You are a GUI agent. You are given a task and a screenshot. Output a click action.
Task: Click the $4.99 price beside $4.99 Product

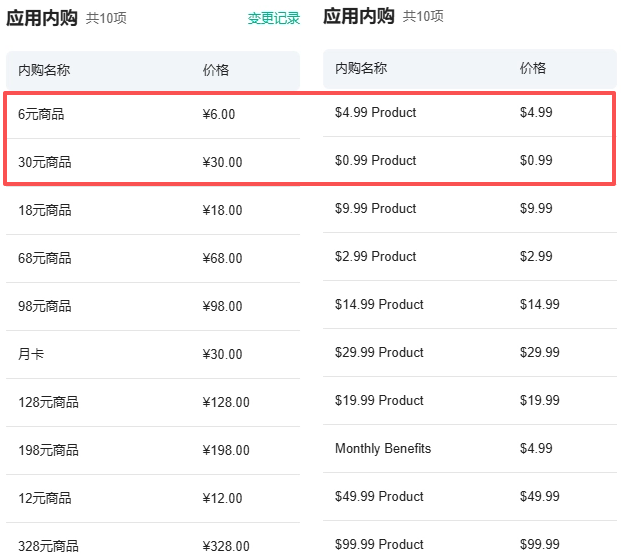(536, 112)
